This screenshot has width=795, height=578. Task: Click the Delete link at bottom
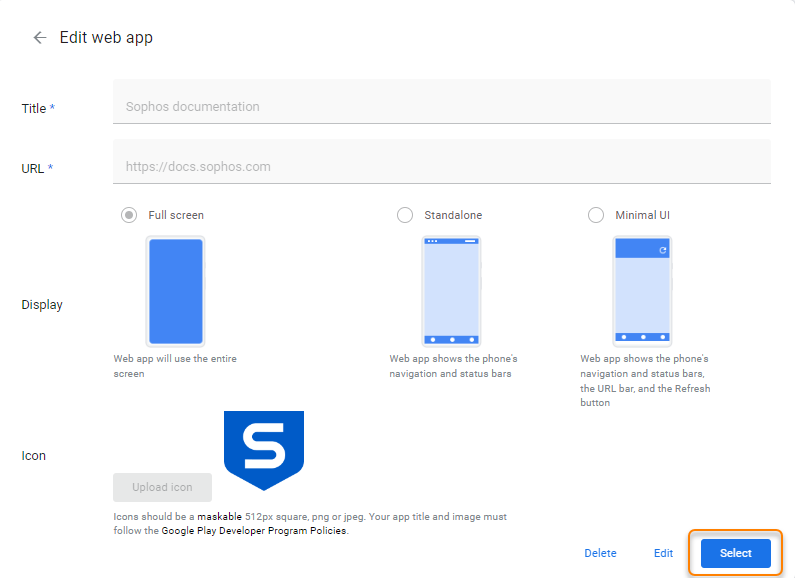600,553
